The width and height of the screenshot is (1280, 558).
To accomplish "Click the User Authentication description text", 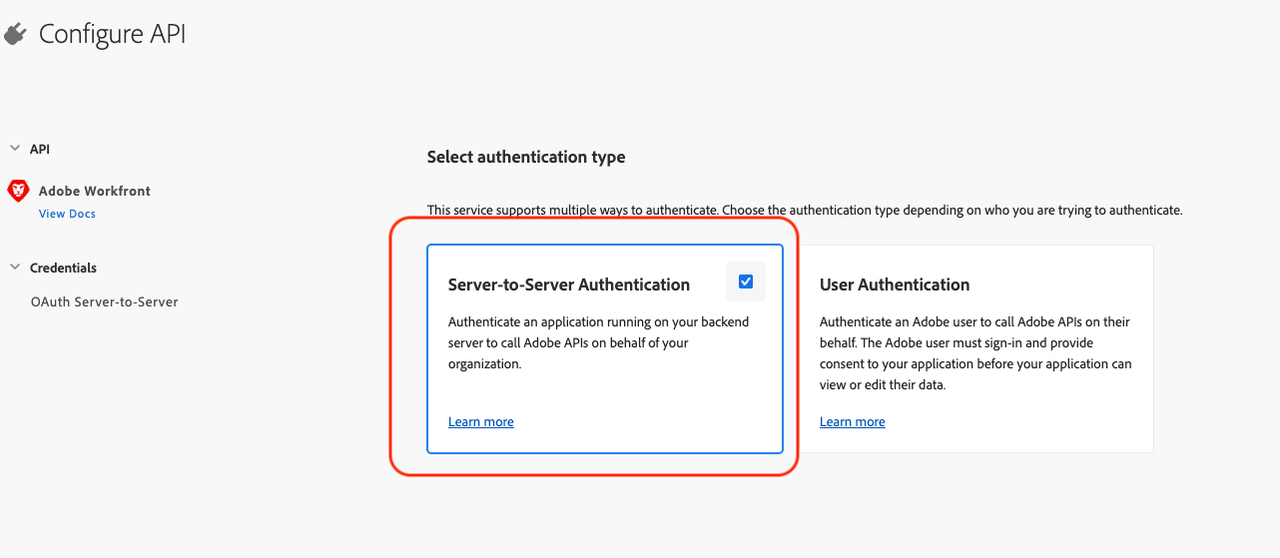I will coord(975,353).
